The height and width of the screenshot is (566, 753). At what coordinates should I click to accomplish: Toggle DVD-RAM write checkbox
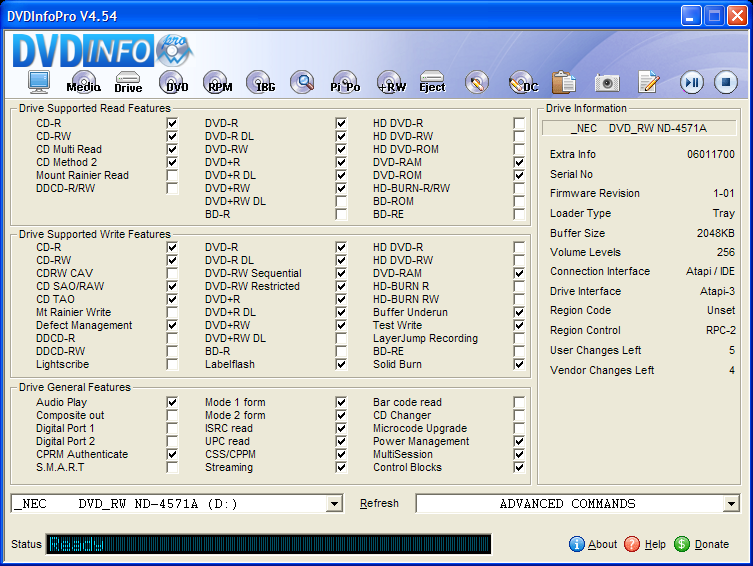(x=519, y=273)
